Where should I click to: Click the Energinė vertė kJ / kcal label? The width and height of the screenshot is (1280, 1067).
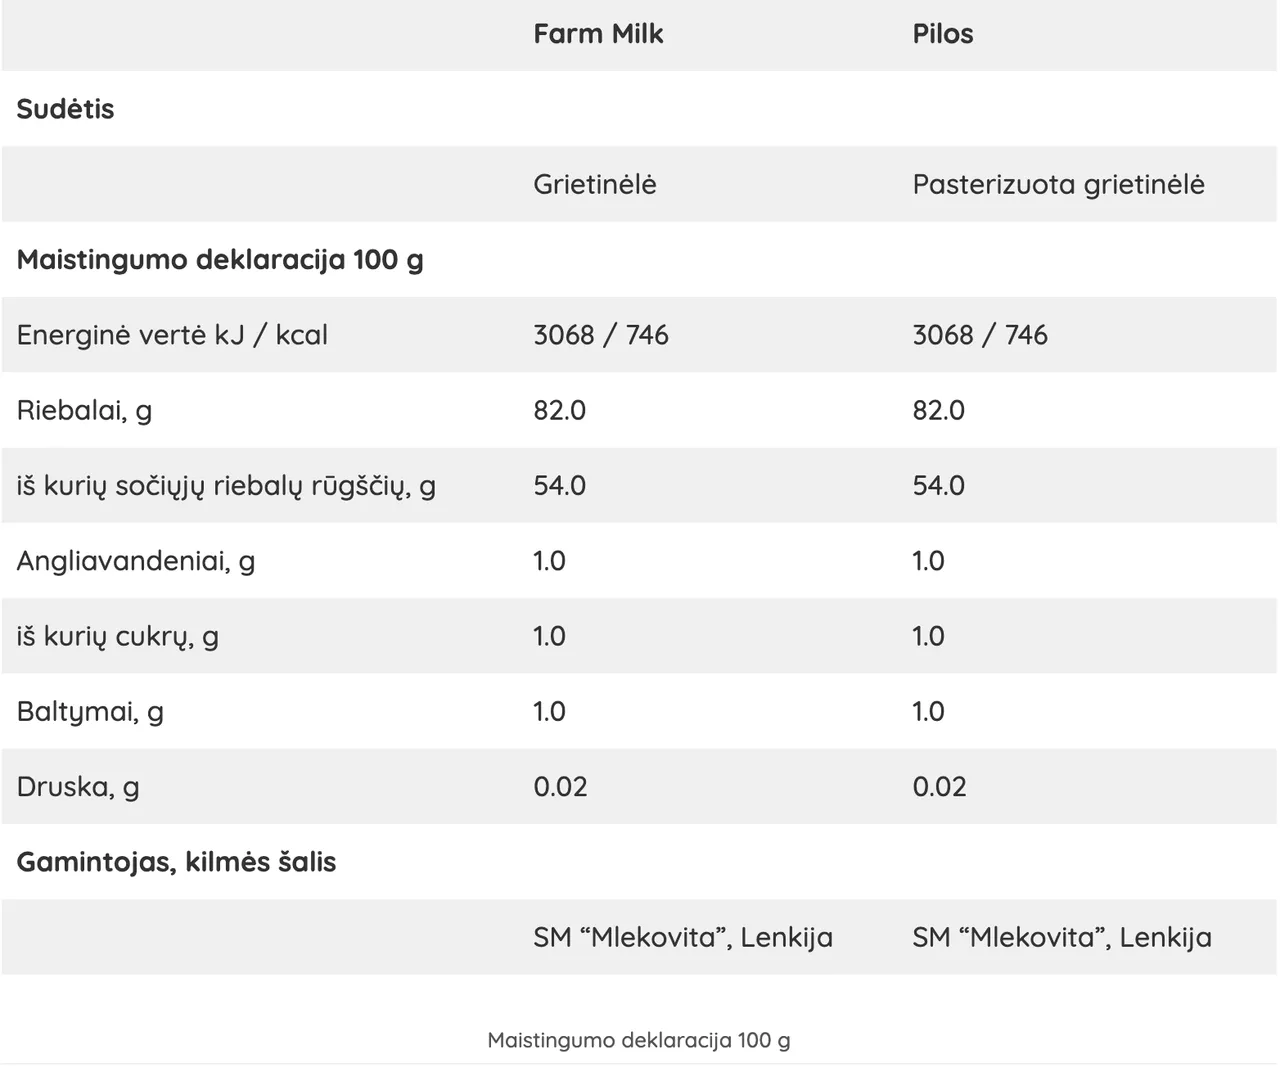[x=172, y=335]
